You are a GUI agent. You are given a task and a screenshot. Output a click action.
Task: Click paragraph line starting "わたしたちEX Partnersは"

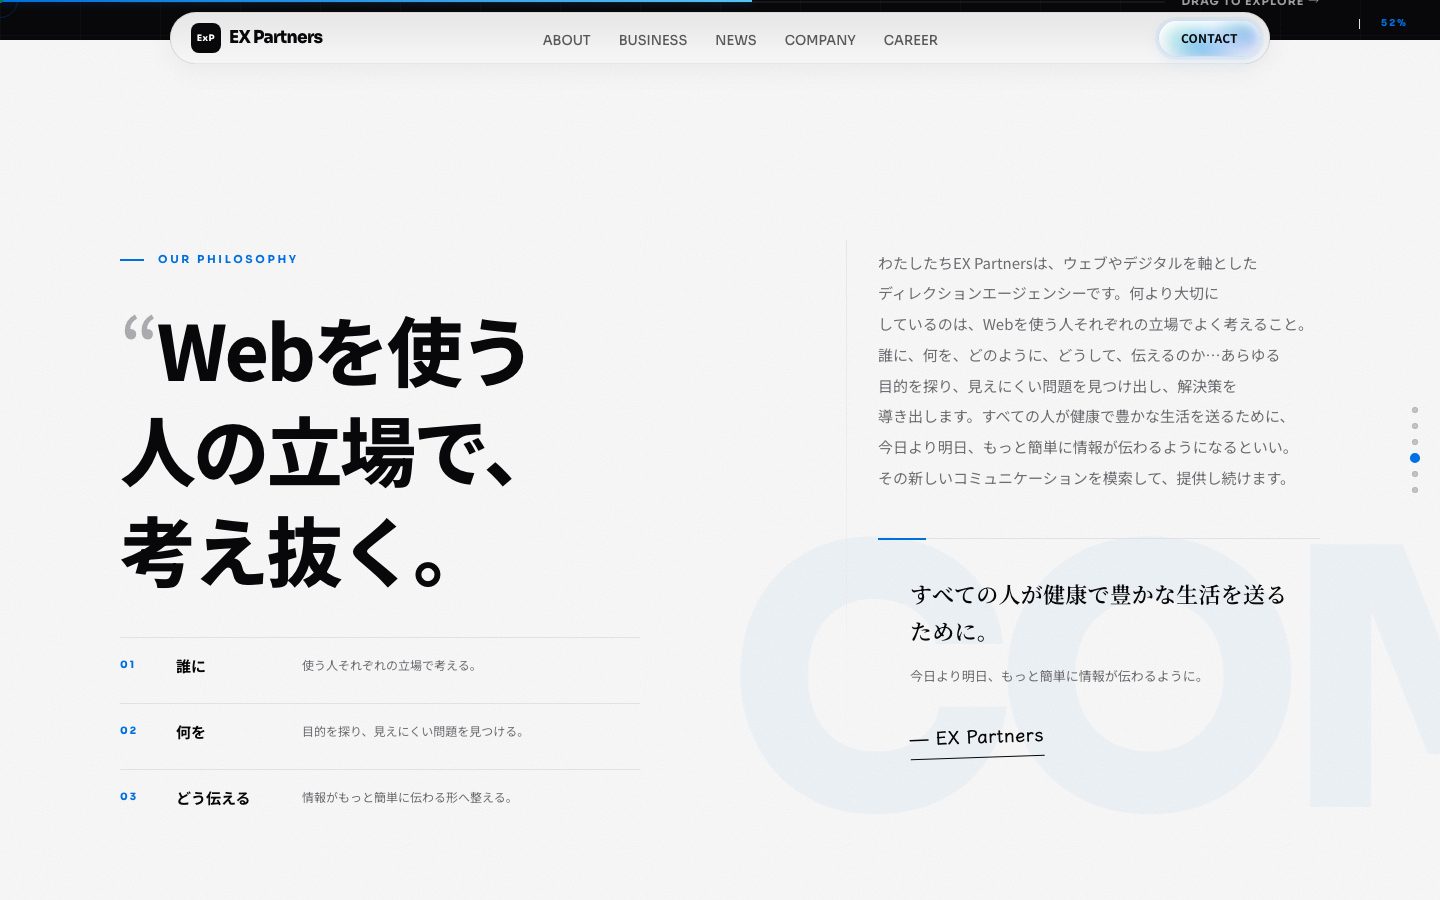[1068, 263]
